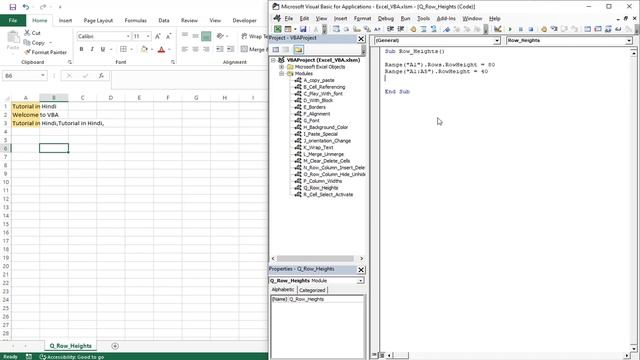Viewport: 640px width, 360px height.
Task: Toggle Underline formatting in Excel ribbon
Action: point(103,49)
